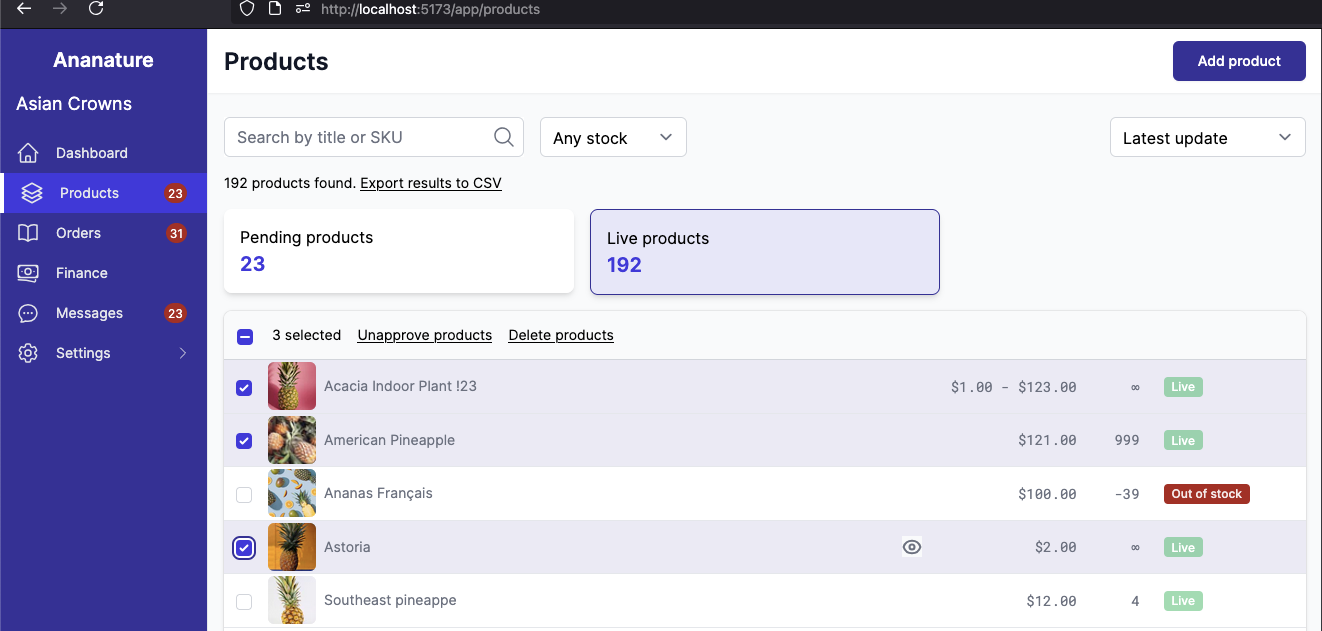This screenshot has height=631, width=1322.
Task: Click the Southeast pineappe thumbnail image
Action: tap(291, 600)
